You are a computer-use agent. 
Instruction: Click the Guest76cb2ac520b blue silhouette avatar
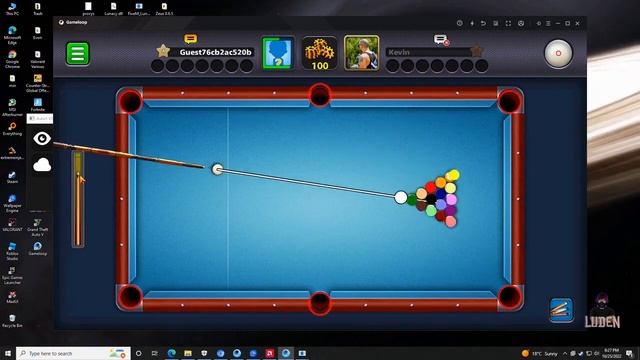pyautogui.click(x=278, y=53)
